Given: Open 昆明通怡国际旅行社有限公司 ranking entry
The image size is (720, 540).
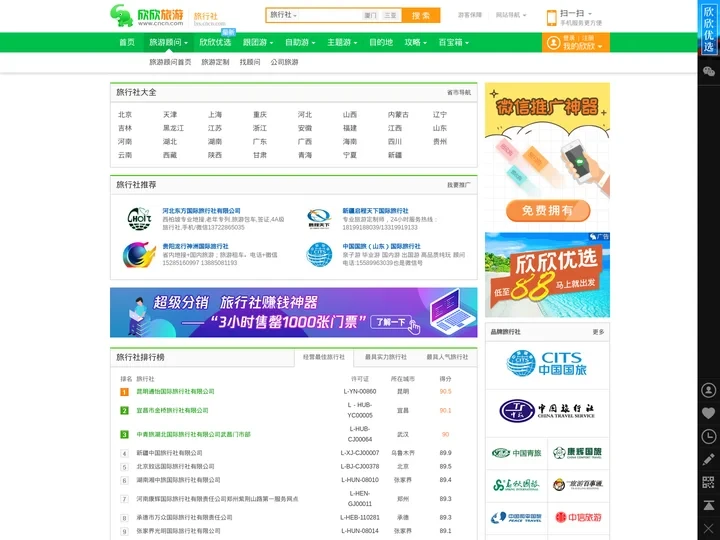Looking at the screenshot, I should [175, 392].
